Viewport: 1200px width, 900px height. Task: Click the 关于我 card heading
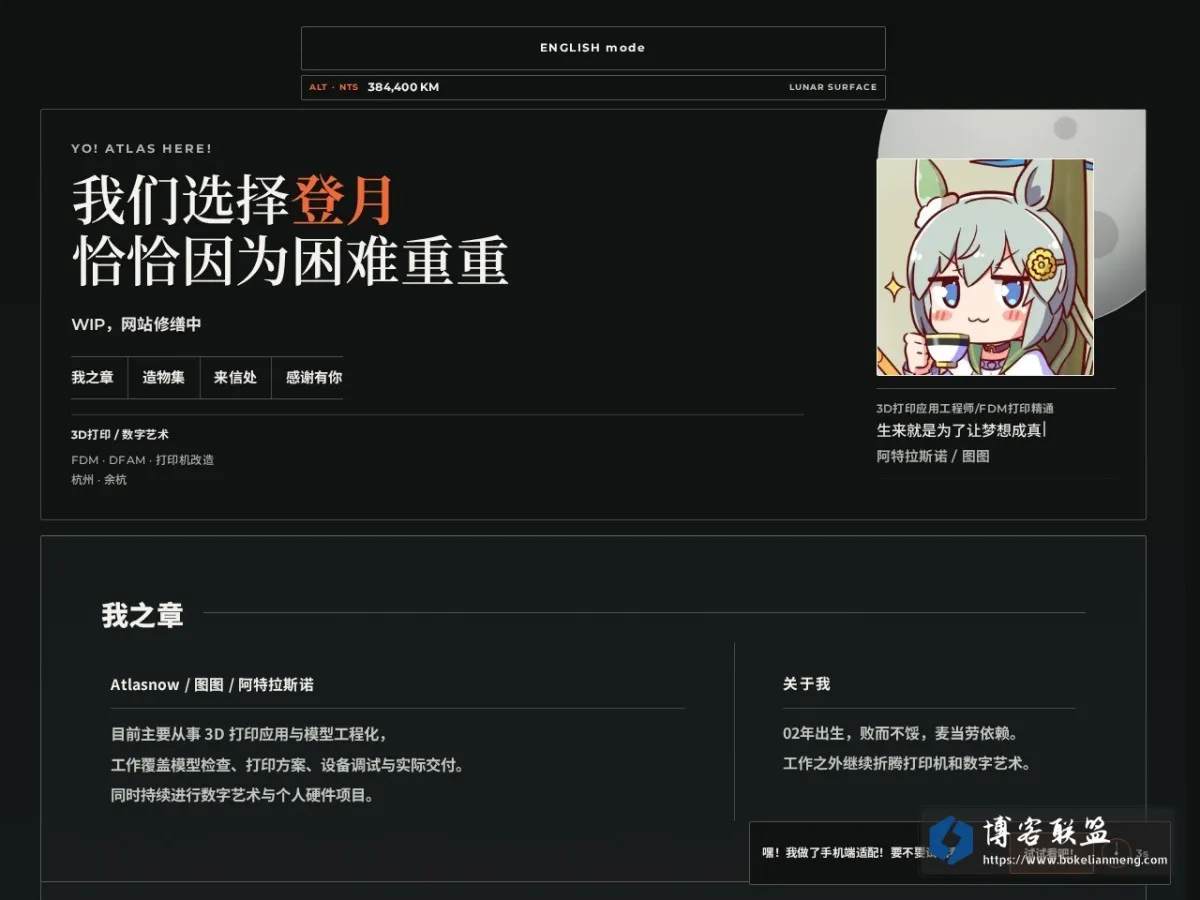pos(806,684)
